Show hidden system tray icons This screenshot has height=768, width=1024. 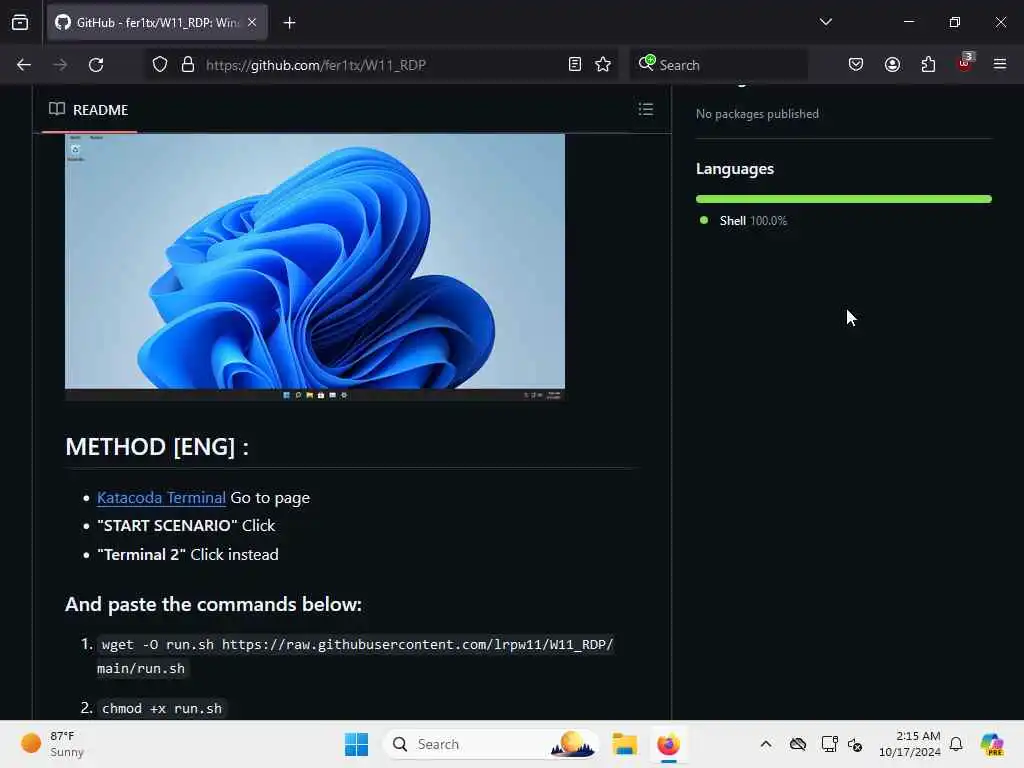click(x=766, y=744)
